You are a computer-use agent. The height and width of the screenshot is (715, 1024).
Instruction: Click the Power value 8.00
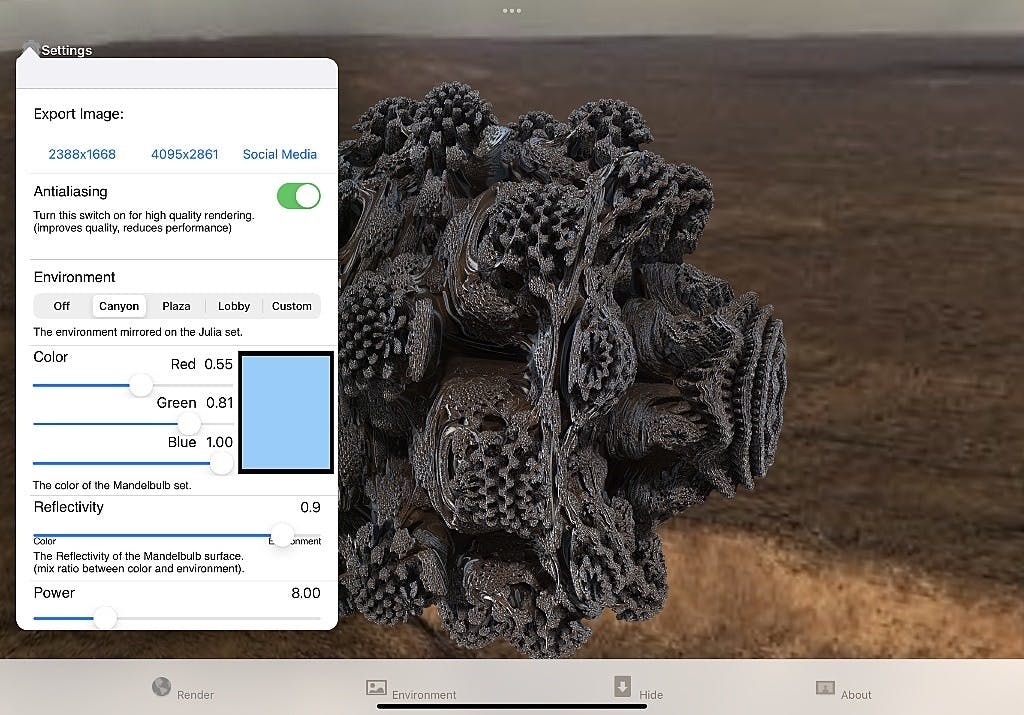pos(306,593)
